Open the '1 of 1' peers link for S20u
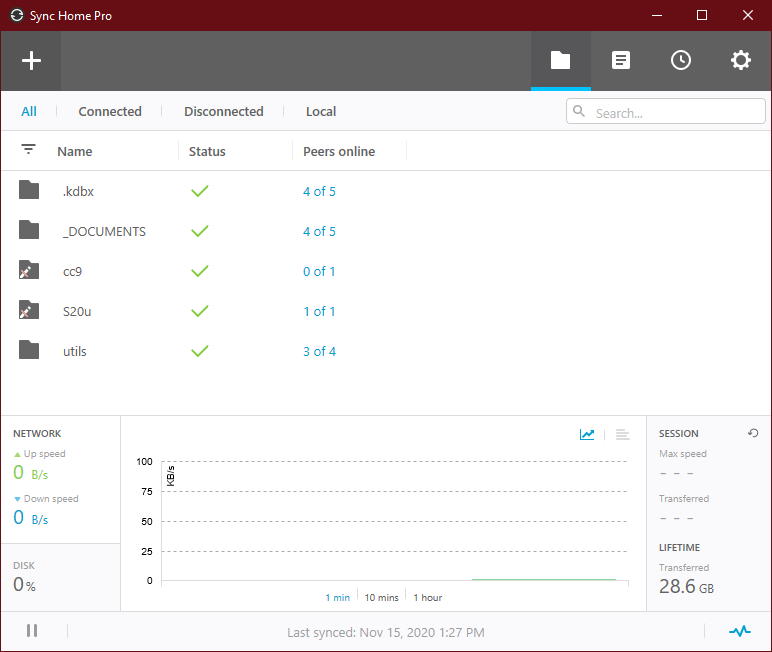Image resolution: width=772 pixels, height=652 pixels. point(320,311)
